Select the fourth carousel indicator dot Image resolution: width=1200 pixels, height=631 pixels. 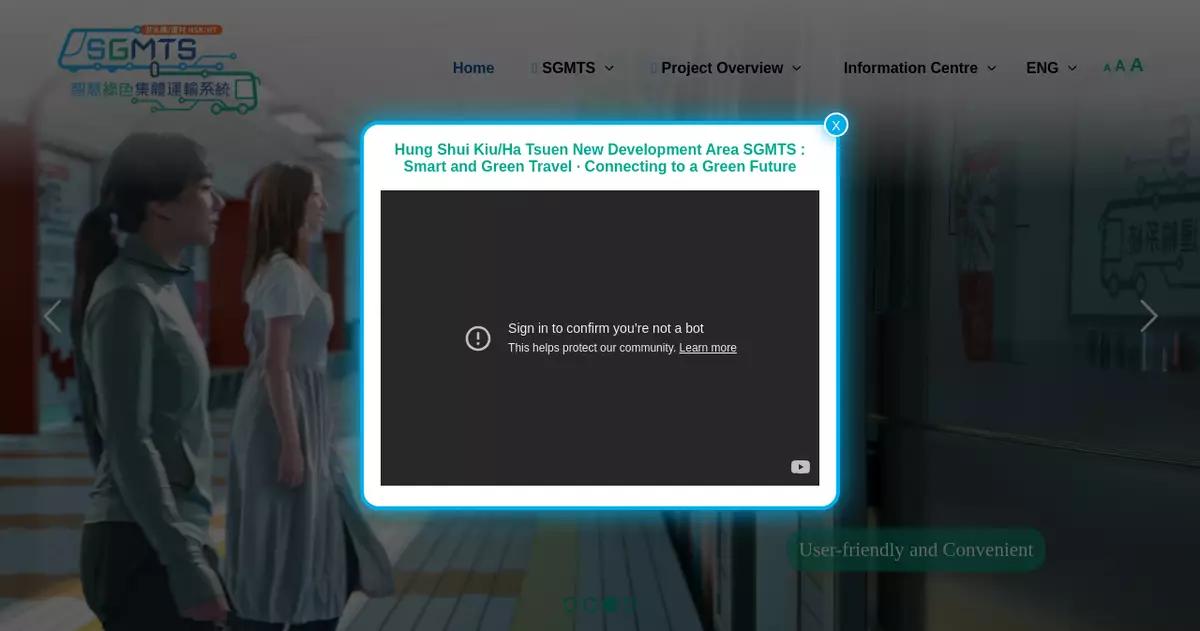tap(630, 604)
